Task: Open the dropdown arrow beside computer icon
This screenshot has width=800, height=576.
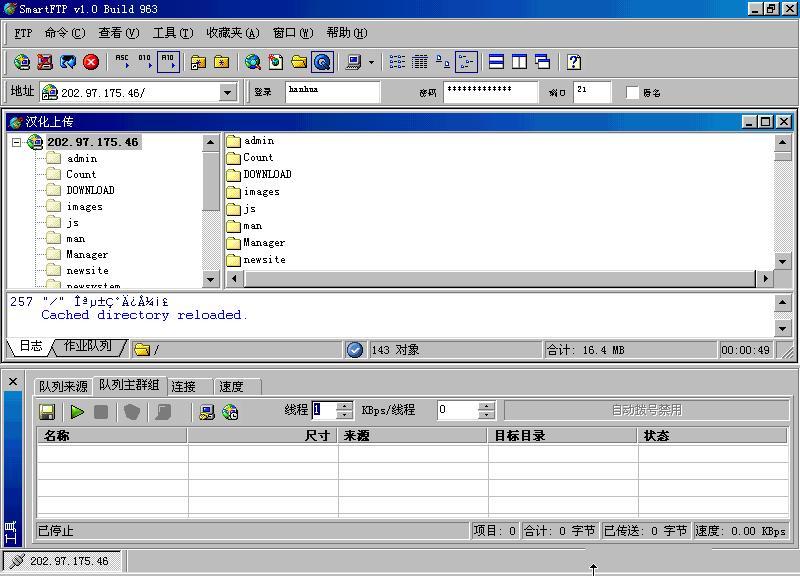Action: [x=371, y=63]
